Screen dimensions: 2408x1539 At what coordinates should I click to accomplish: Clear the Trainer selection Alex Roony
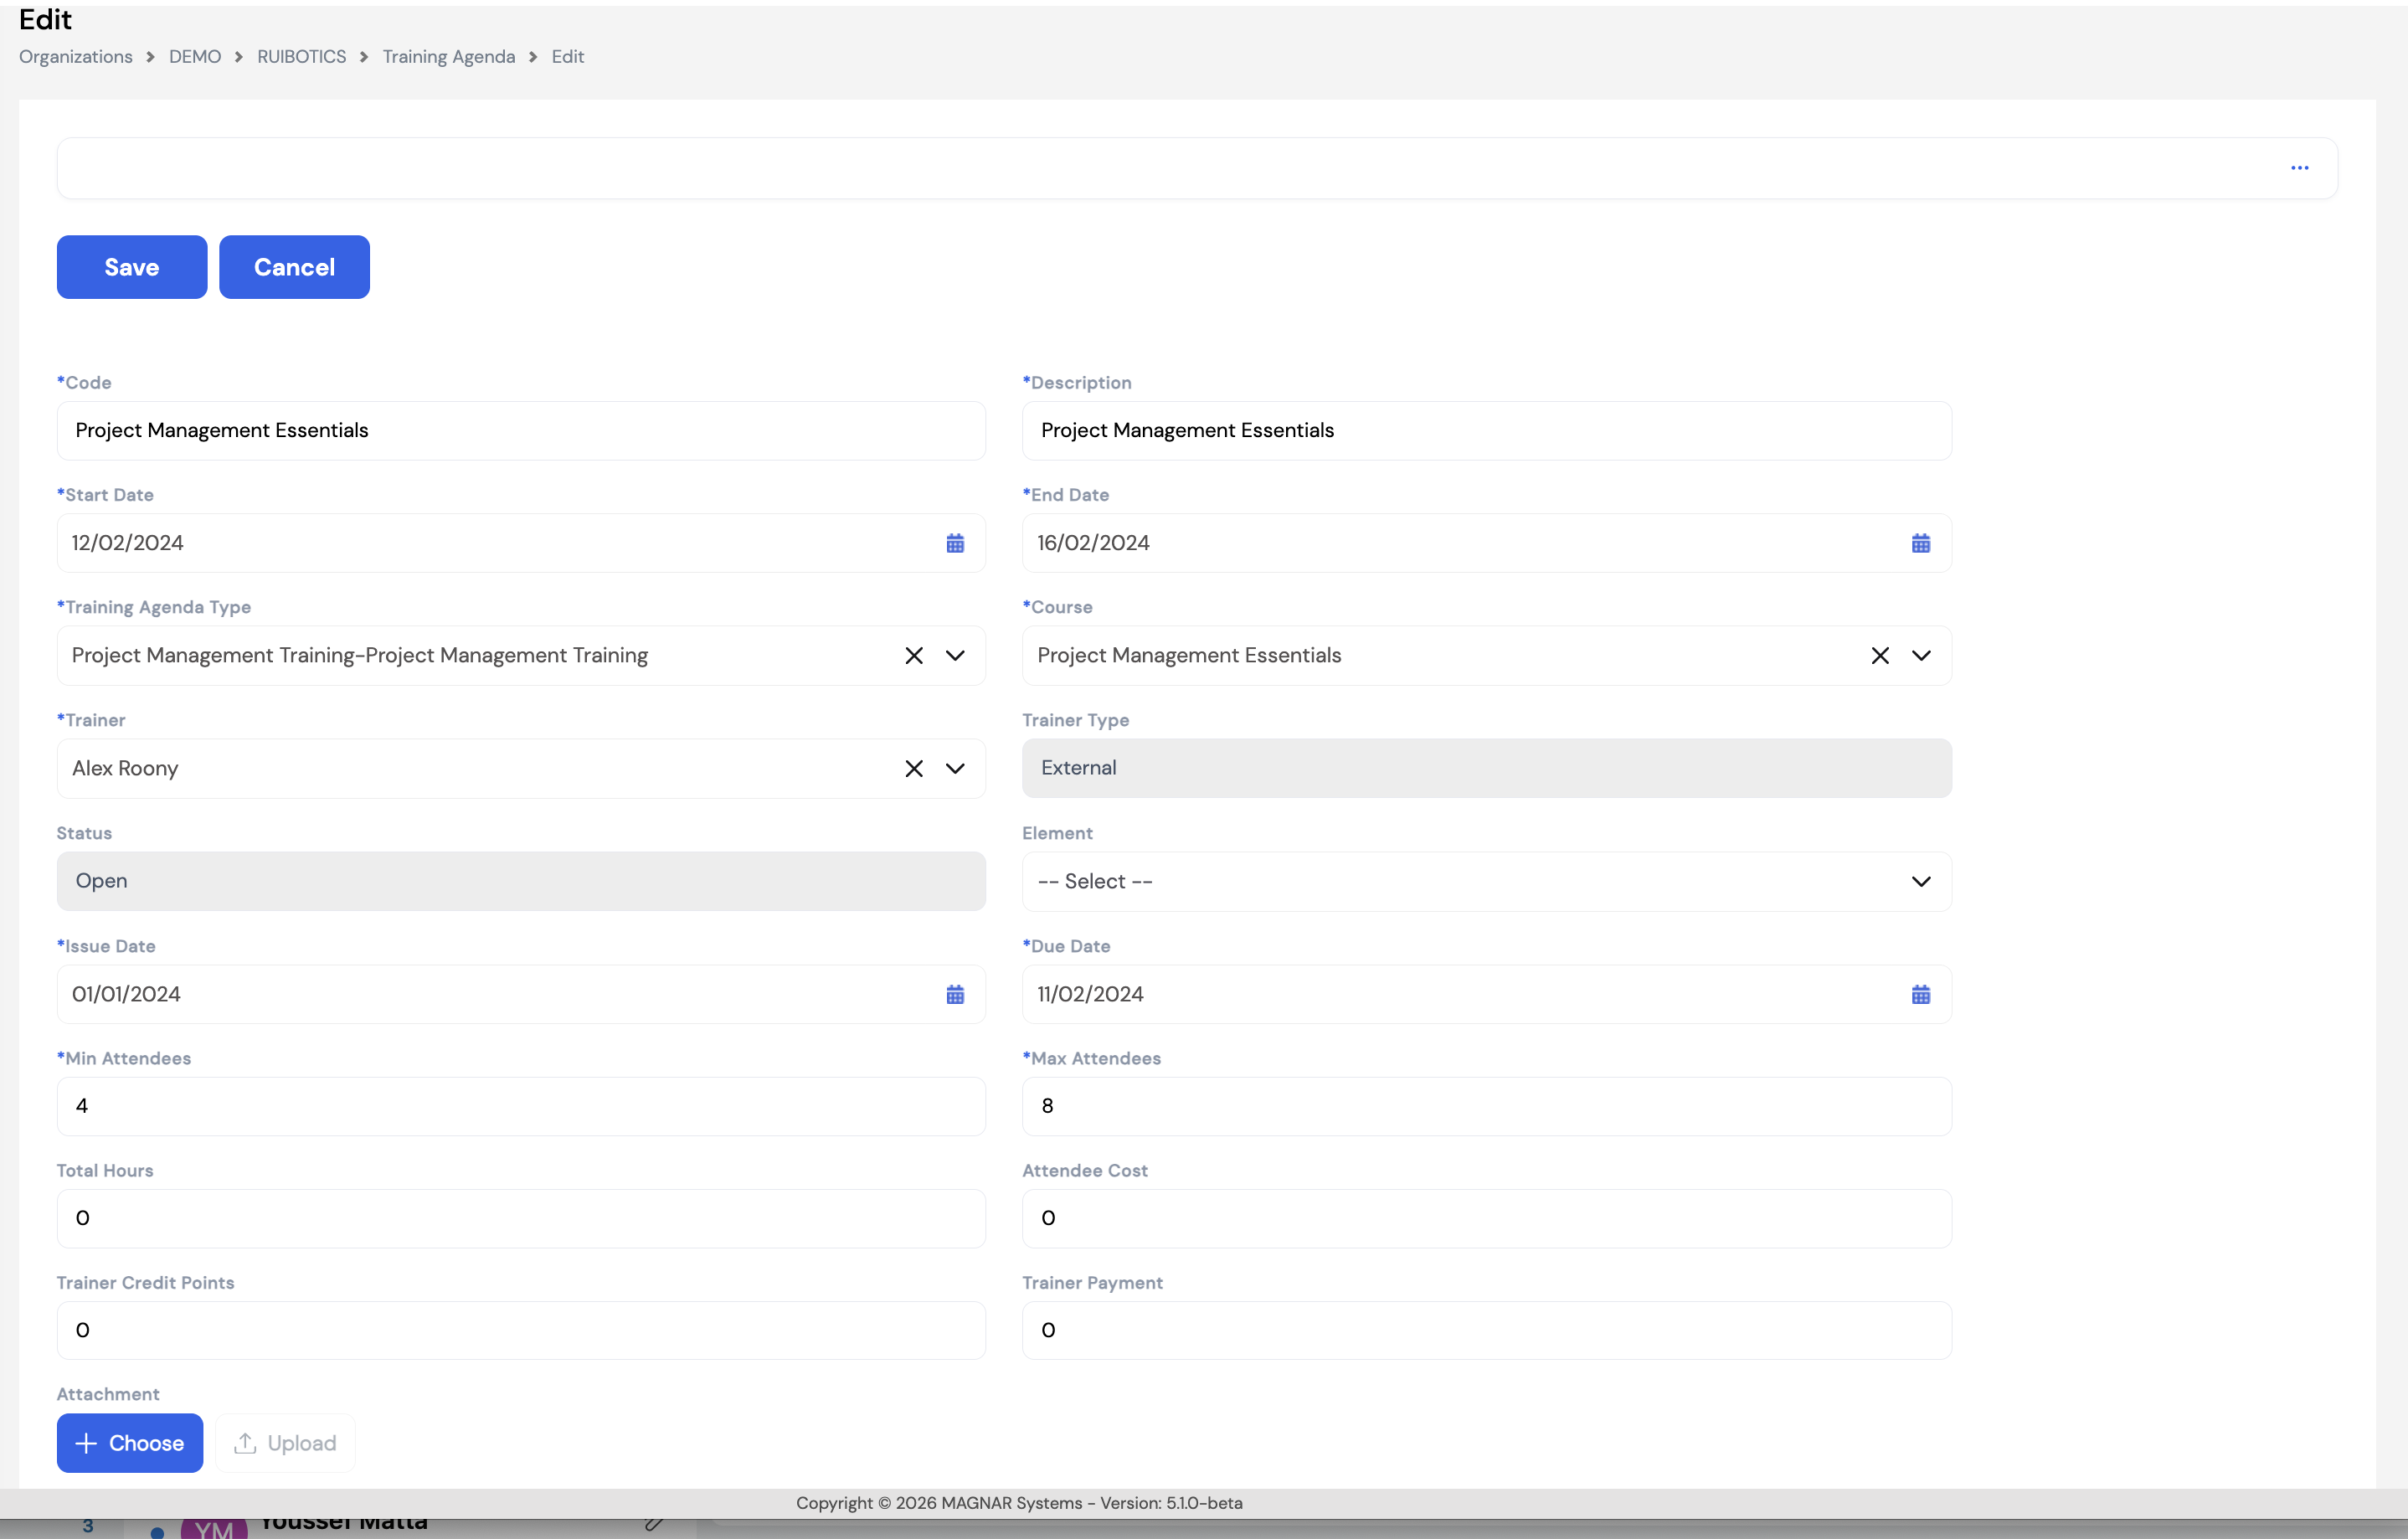(913, 769)
